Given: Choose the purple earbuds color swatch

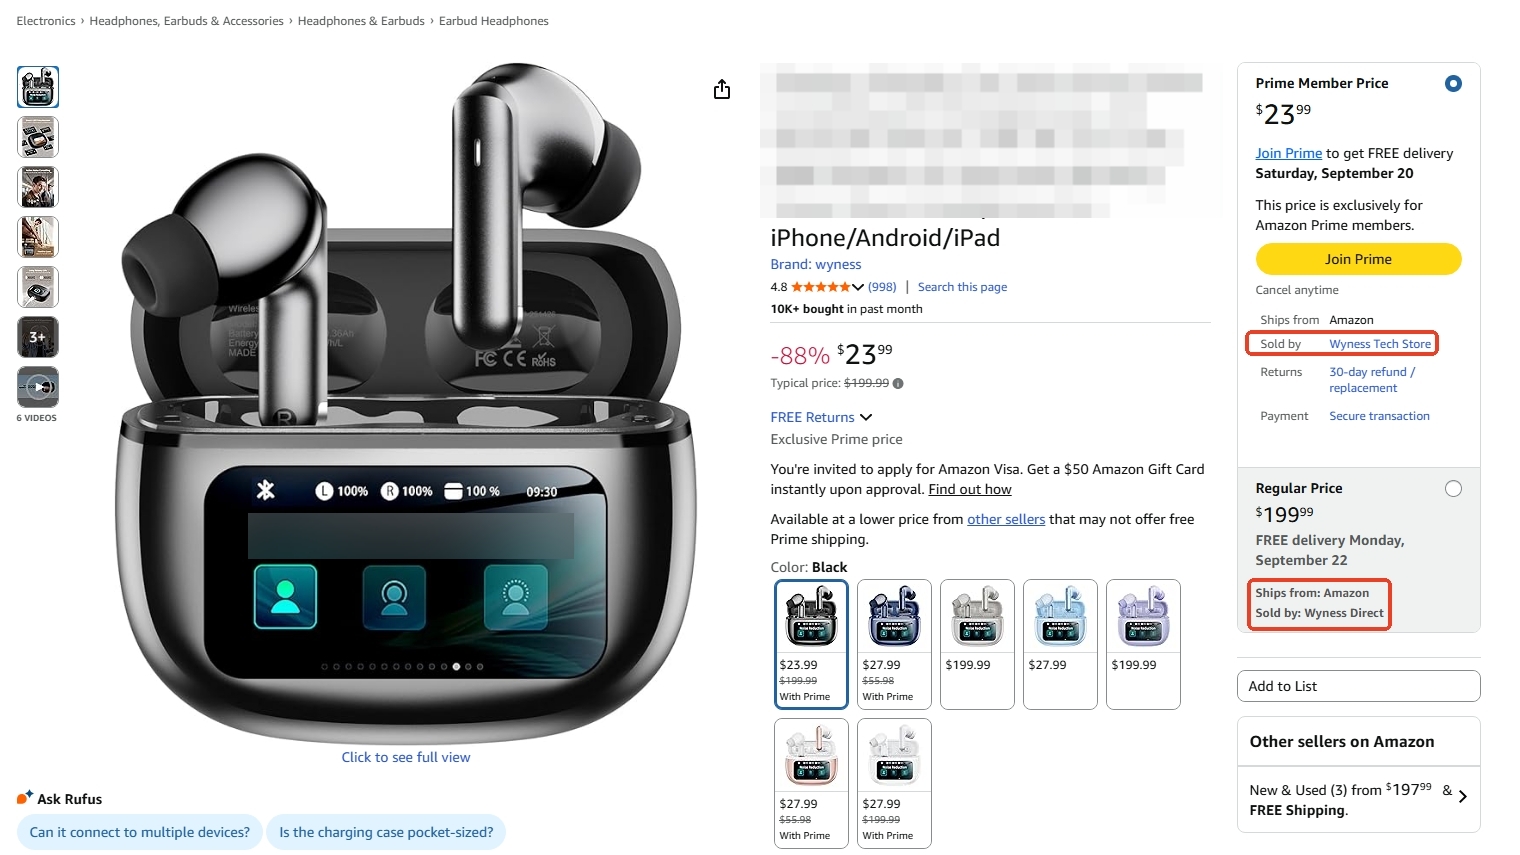Looking at the screenshot, I should coord(1143,644).
